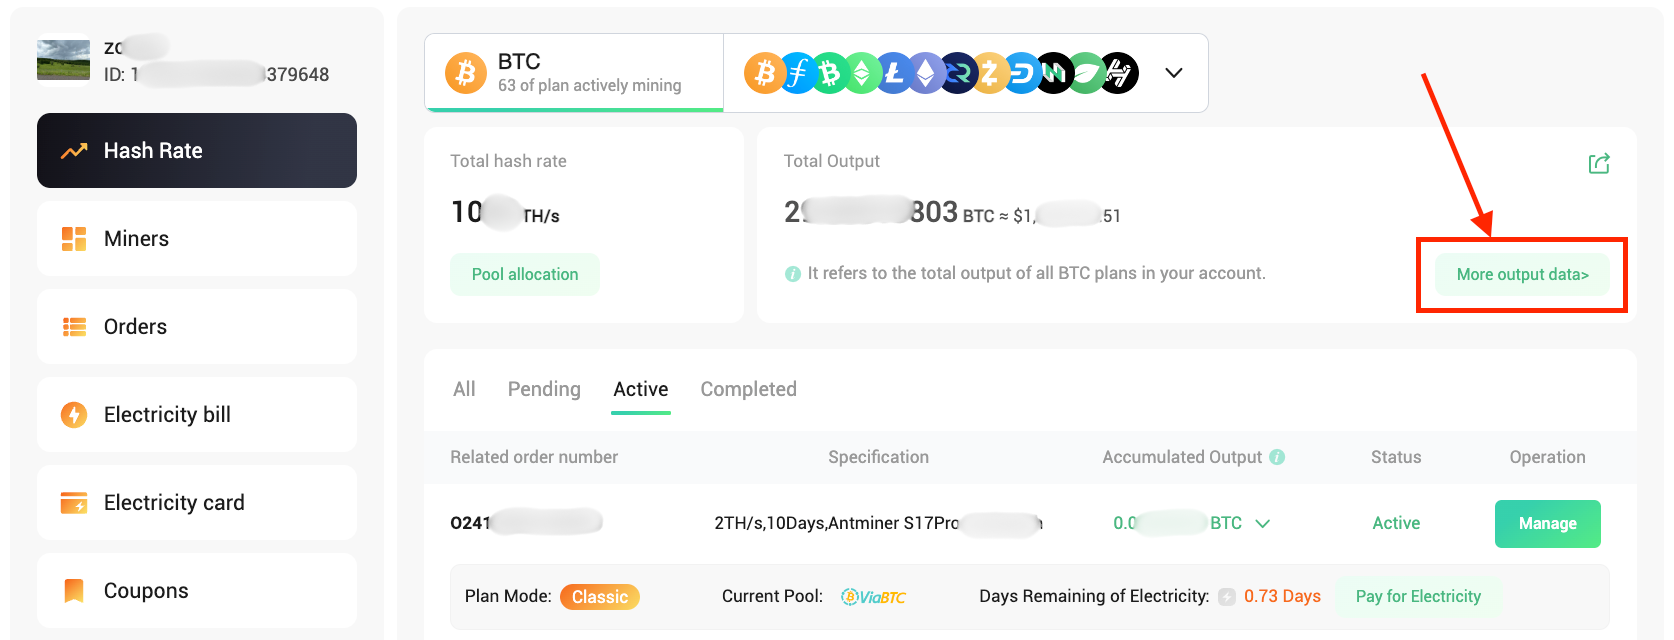Viewport: 1674px width, 640px height.
Task: Open the Electricity bill section
Action: pos(197,414)
